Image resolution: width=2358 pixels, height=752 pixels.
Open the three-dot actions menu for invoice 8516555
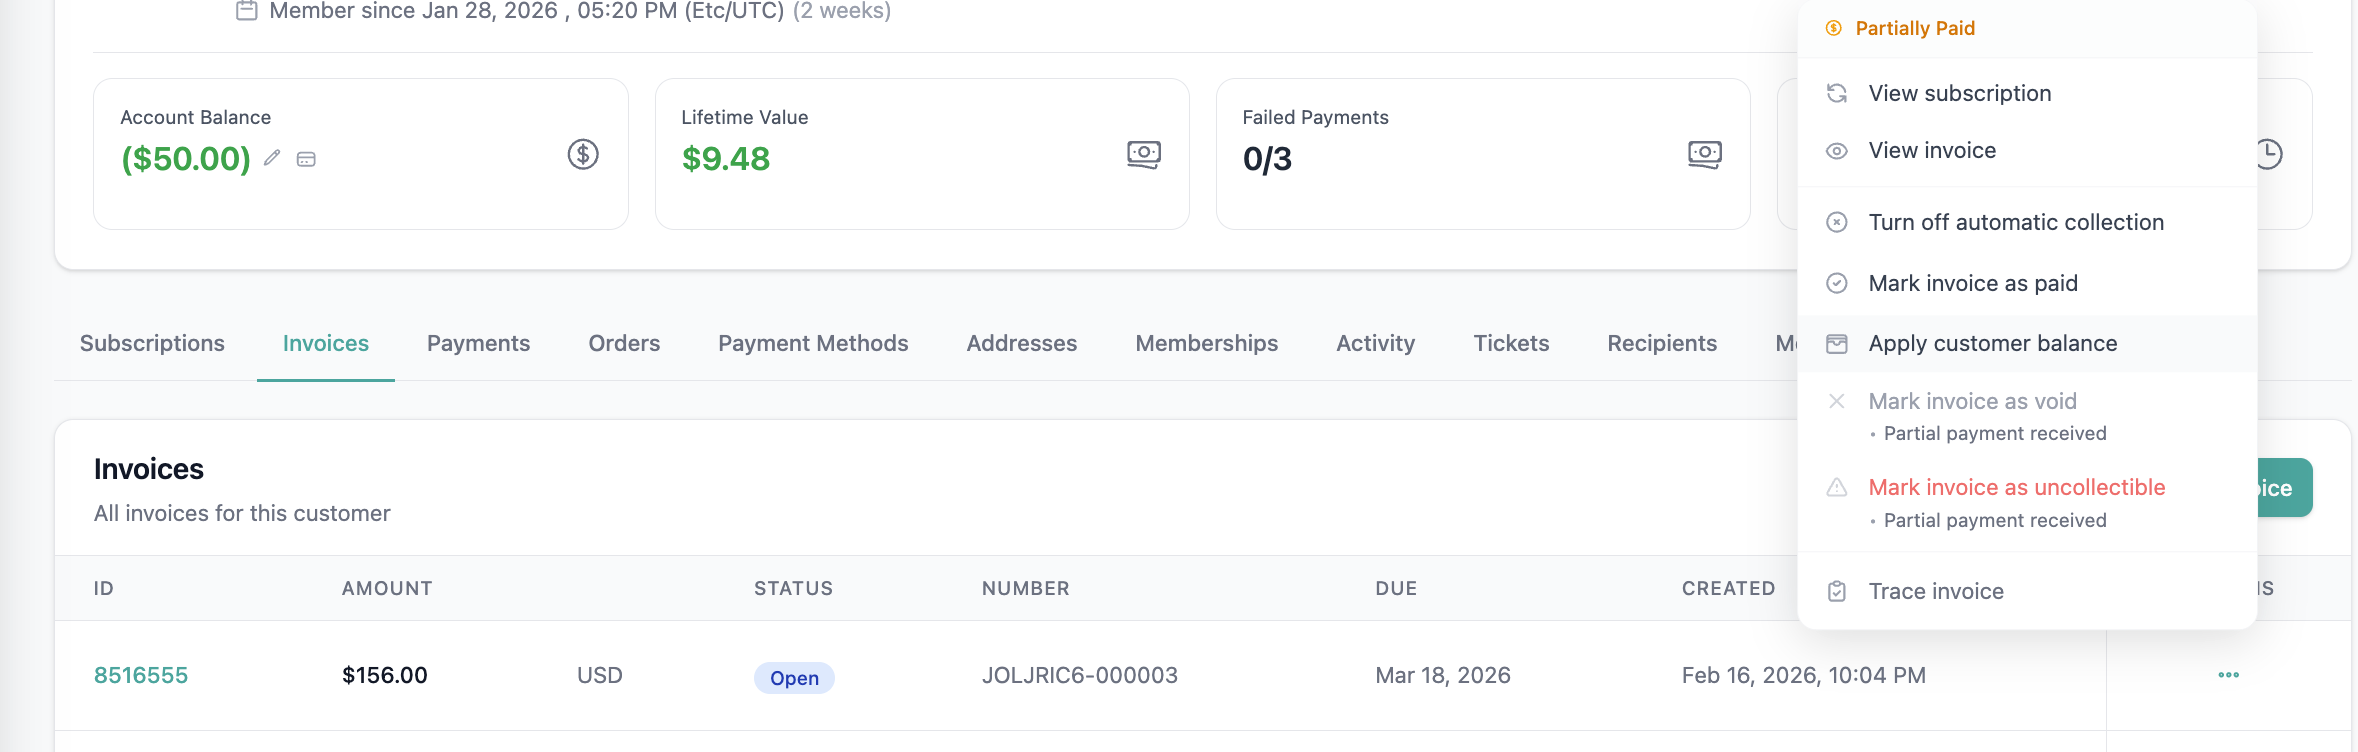coord(2228,675)
